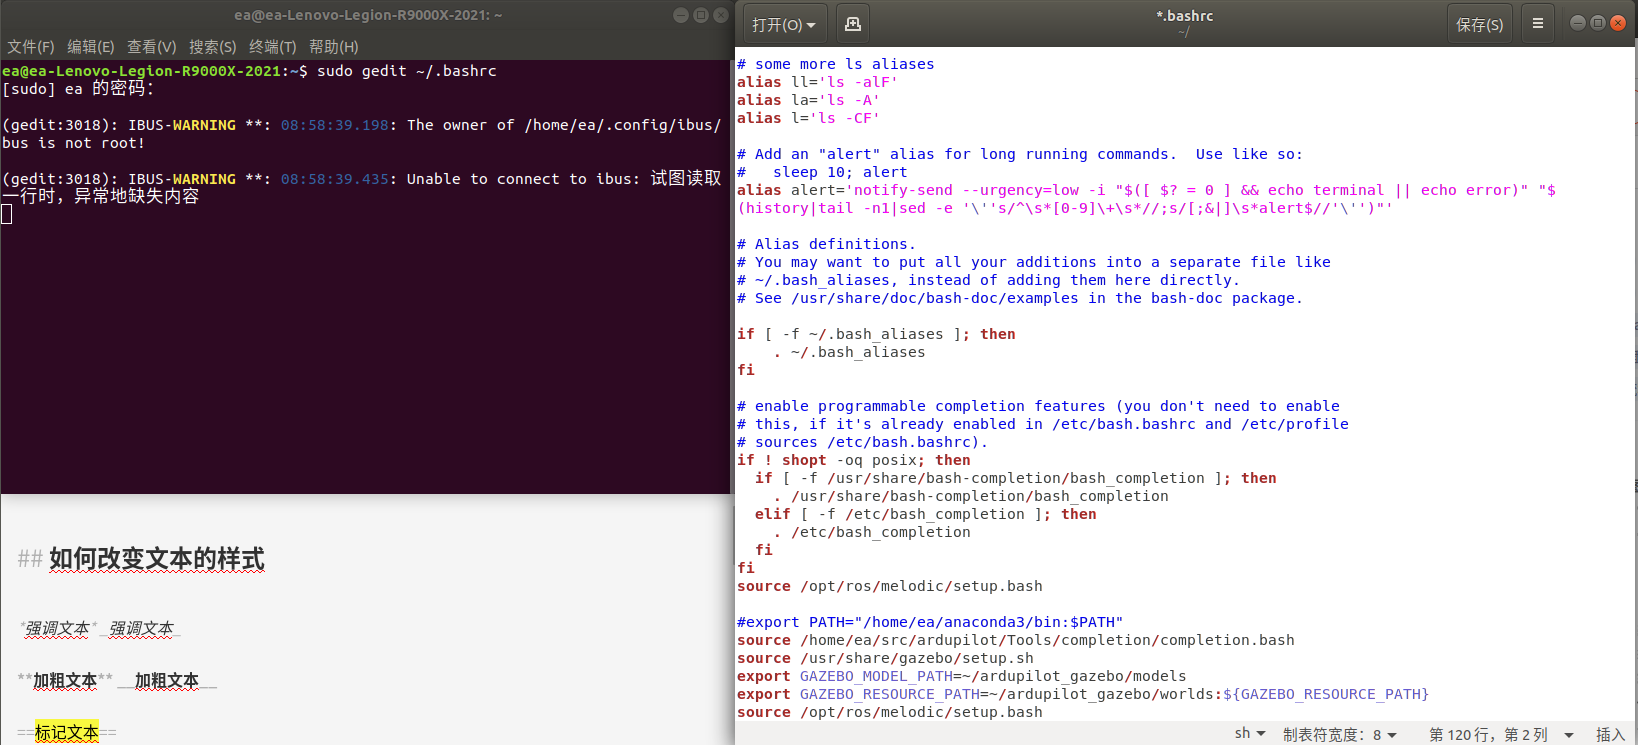This screenshot has width=1638, height=745.
Task: Click the last 'source /opt/ros/melodic/setup.bash' line
Action: point(890,712)
